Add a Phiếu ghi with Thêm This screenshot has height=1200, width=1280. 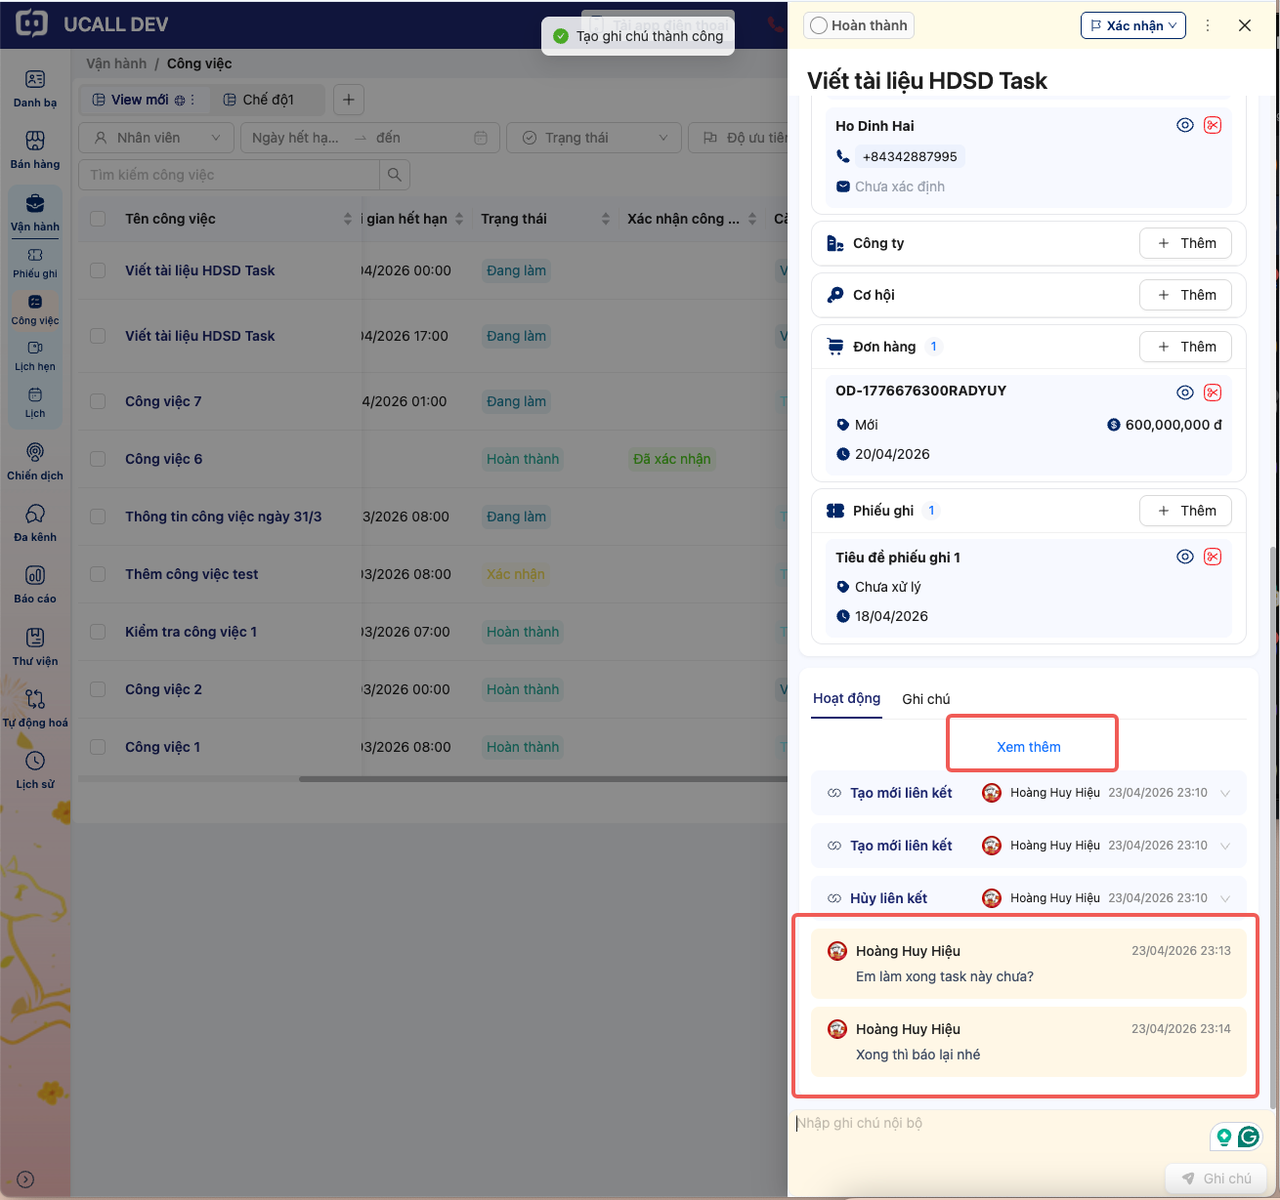pyautogui.click(x=1186, y=511)
